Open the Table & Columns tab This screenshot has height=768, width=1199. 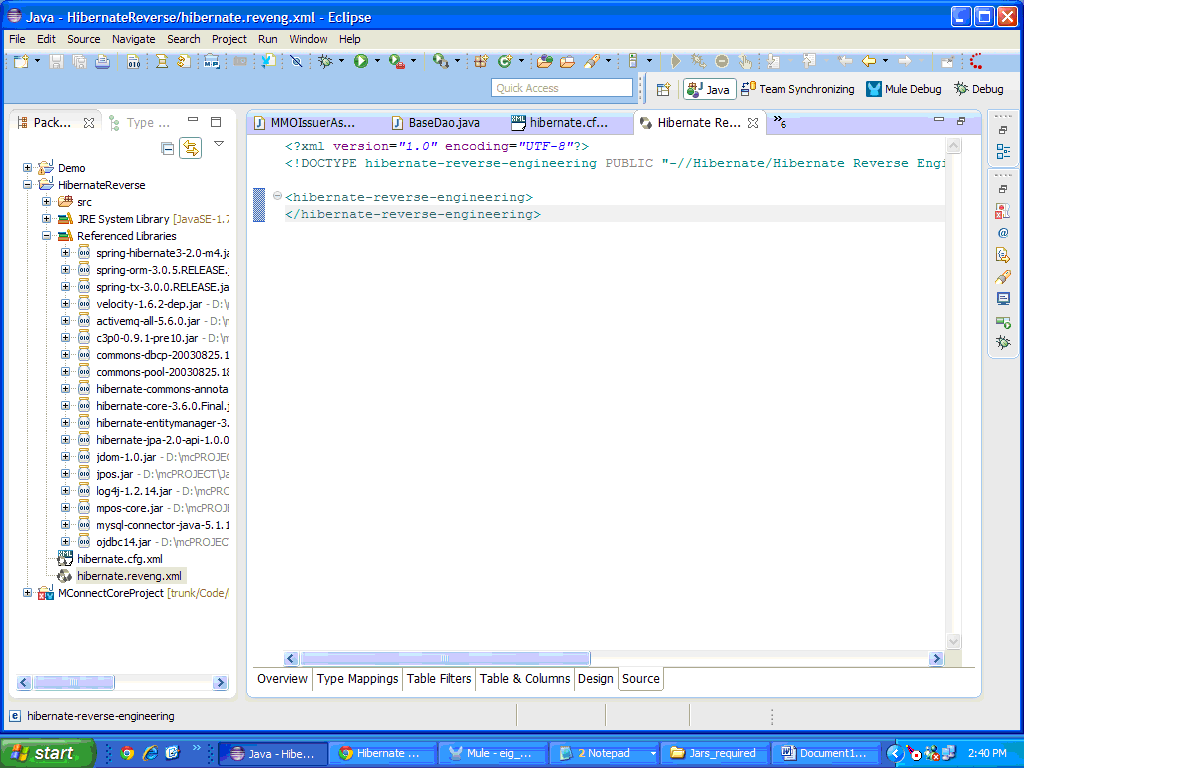[525, 679]
